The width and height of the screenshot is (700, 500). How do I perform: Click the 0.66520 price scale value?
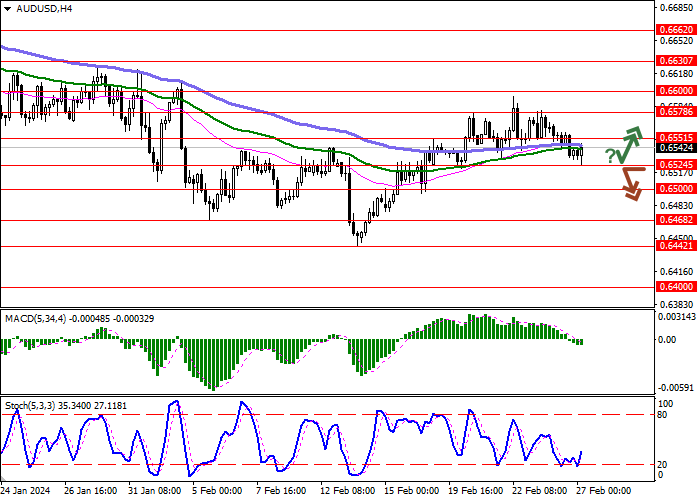coord(676,40)
